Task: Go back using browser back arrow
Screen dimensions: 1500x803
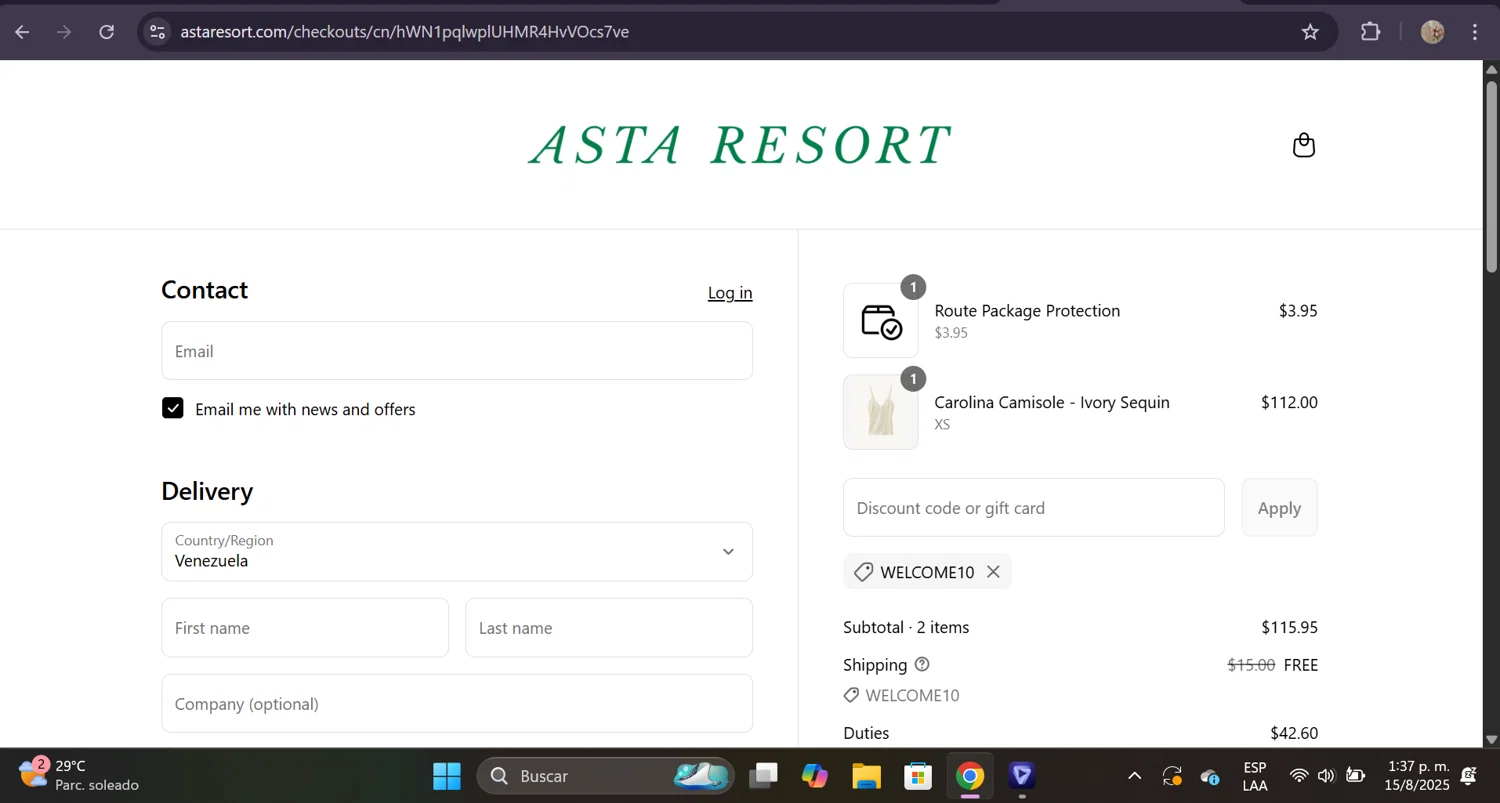Action: [22, 32]
